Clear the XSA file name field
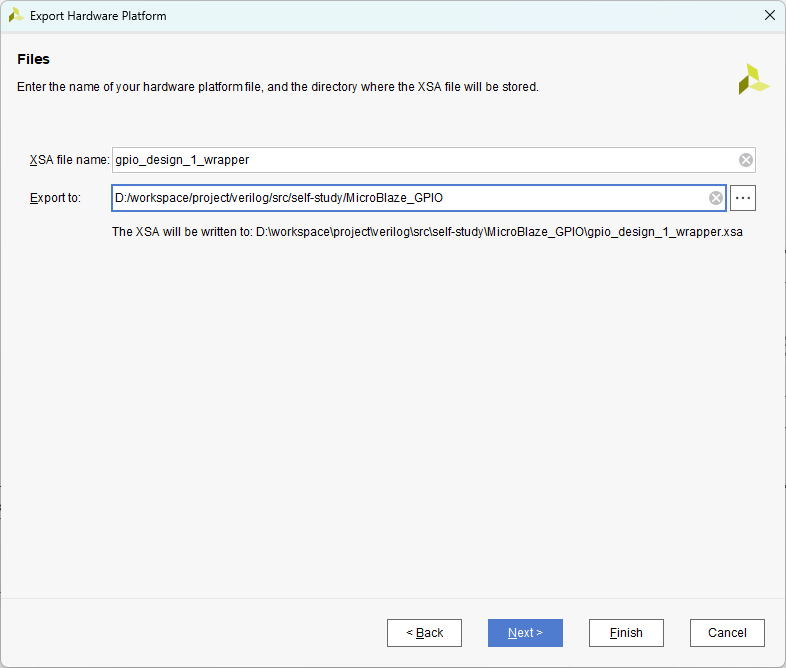Image resolution: width=786 pixels, height=668 pixels. pos(745,160)
